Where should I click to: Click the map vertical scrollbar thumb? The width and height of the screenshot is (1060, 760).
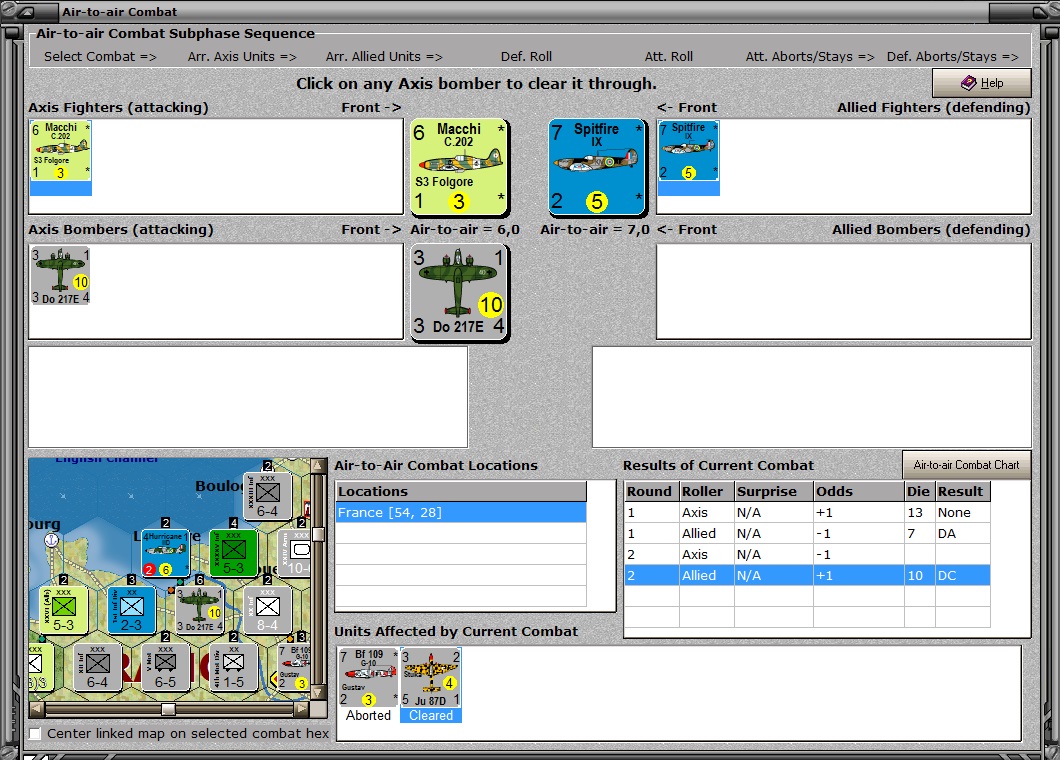[x=317, y=534]
